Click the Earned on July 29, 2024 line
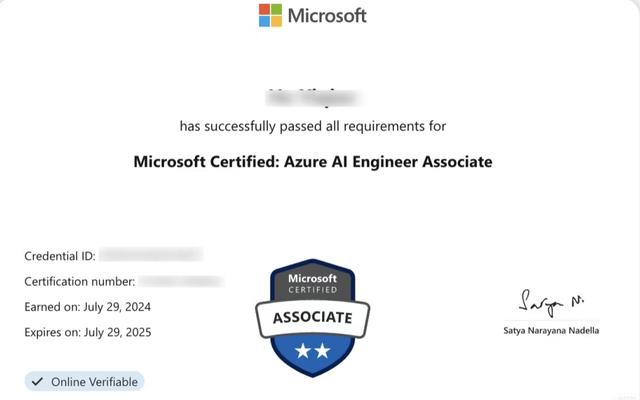Viewport: 640px width, 400px height. (x=88, y=306)
